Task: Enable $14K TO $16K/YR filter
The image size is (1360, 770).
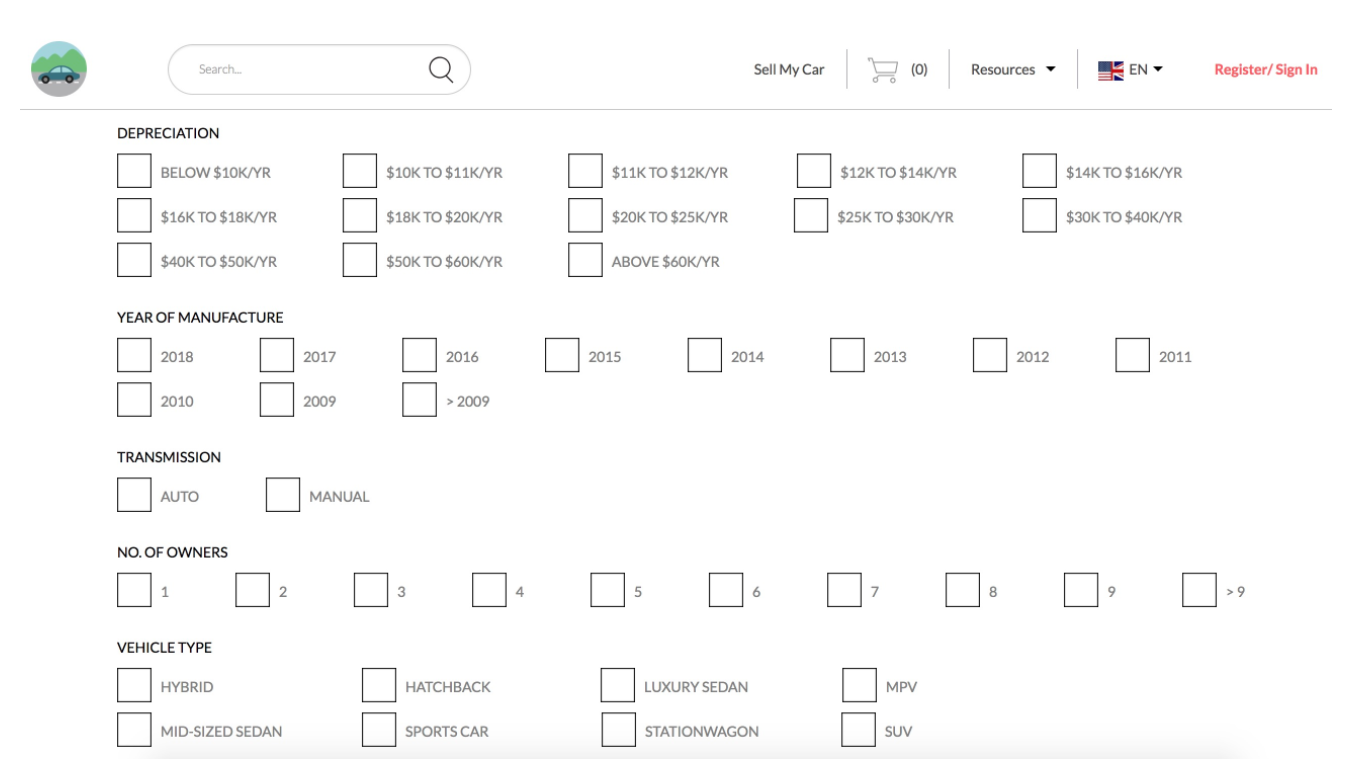Action: 1039,172
